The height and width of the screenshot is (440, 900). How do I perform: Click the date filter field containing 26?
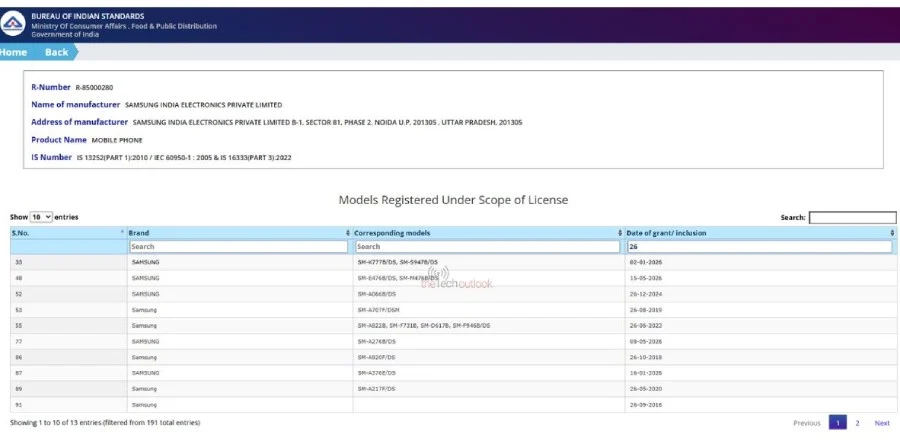759,247
